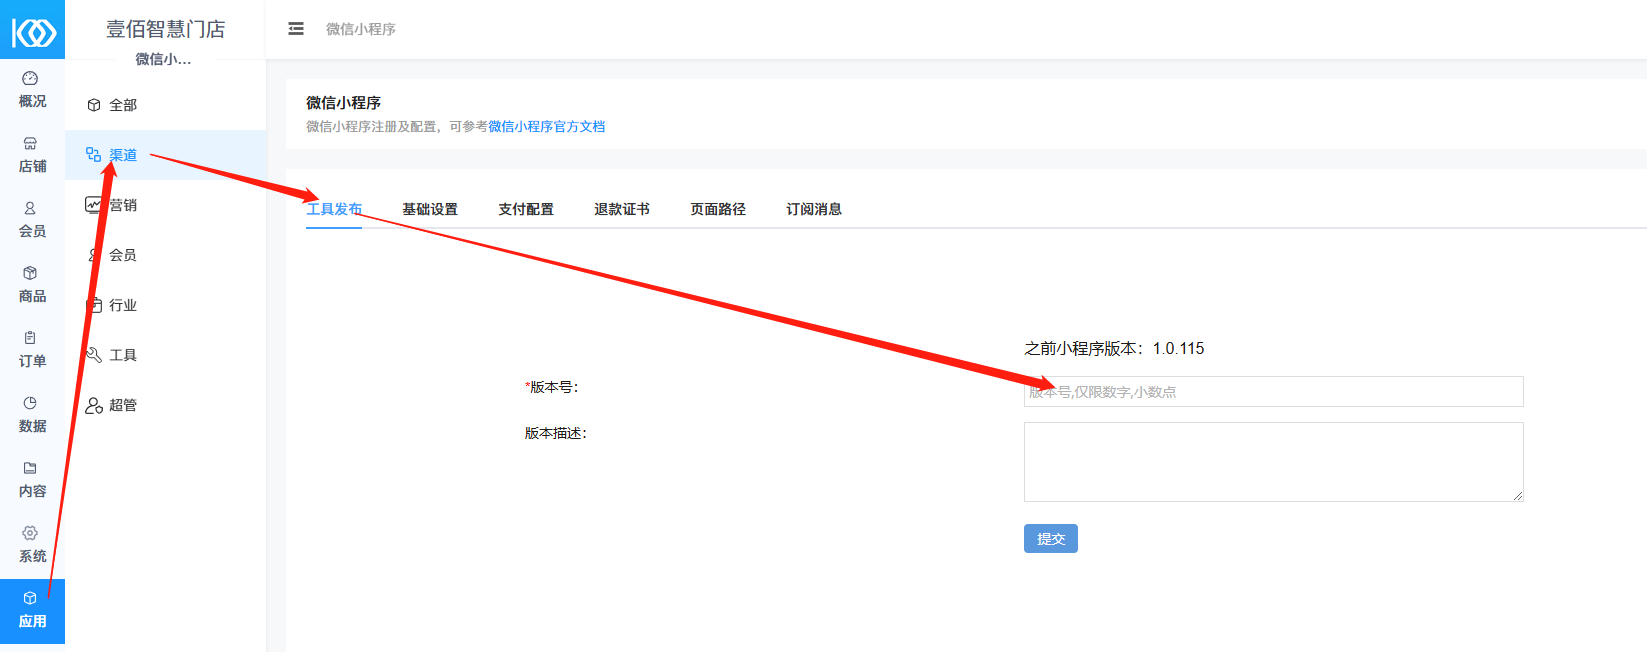
Task: Click the 微信小程序 breadcrumb text
Action: point(361,29)
